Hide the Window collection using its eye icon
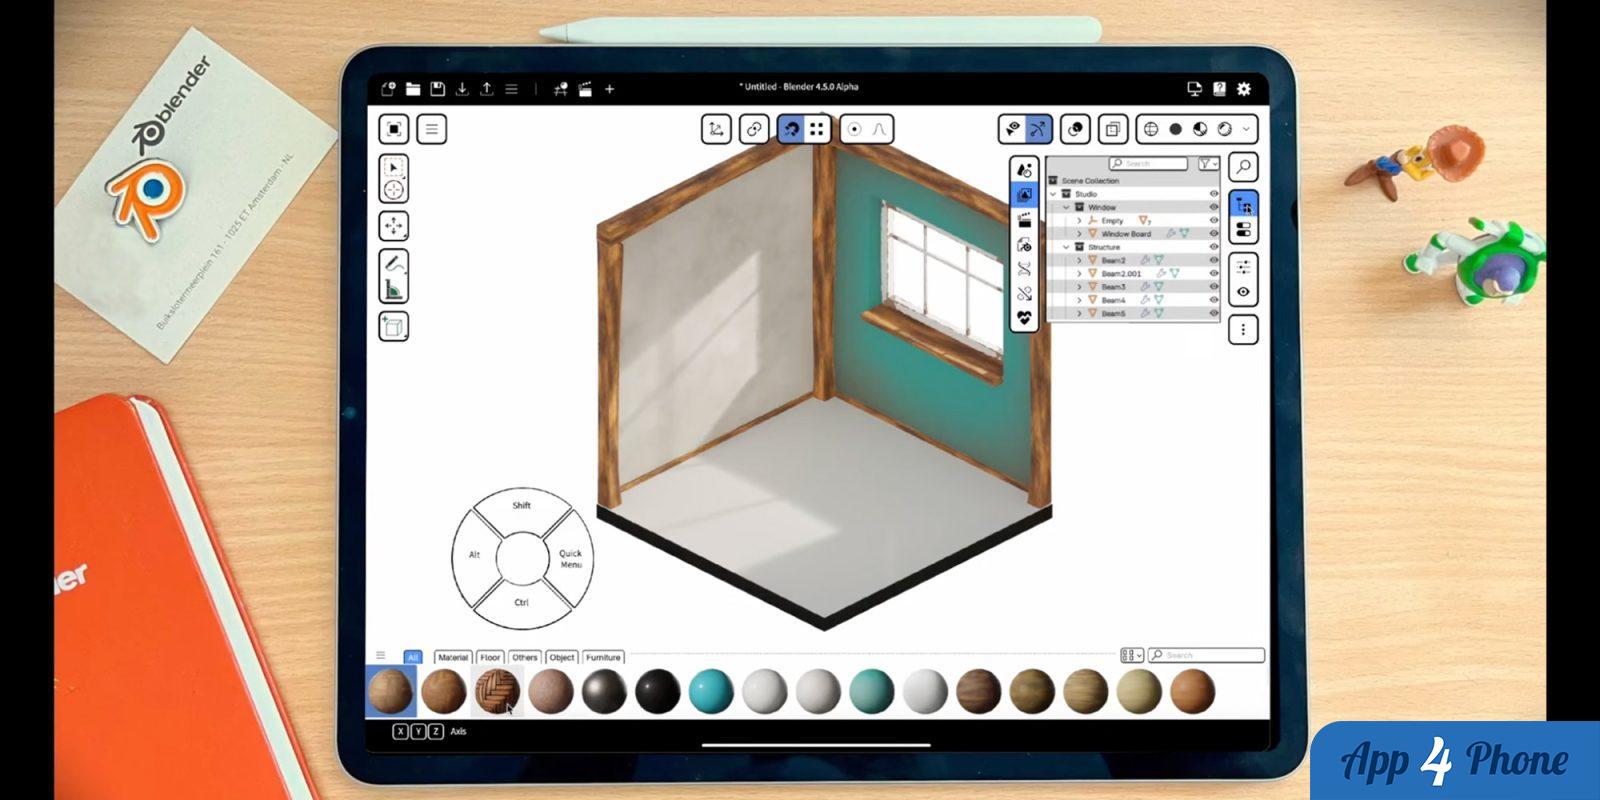 tap(1214, 207)
